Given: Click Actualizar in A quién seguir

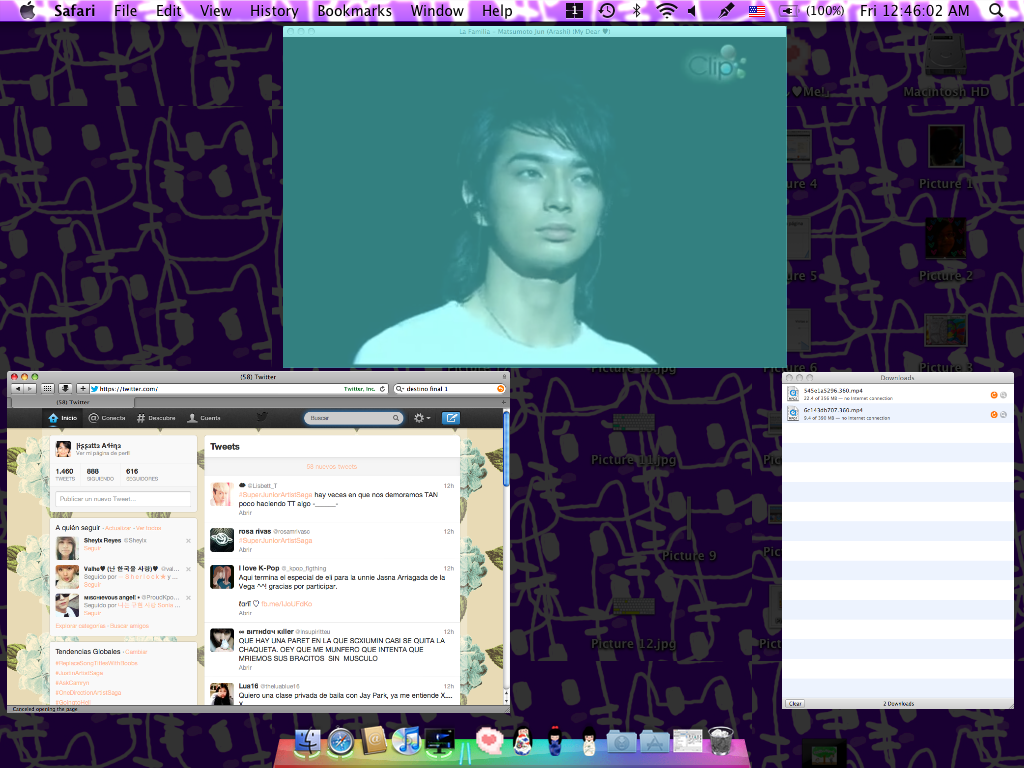Looking at the screenshot, I should coord(118,528).
